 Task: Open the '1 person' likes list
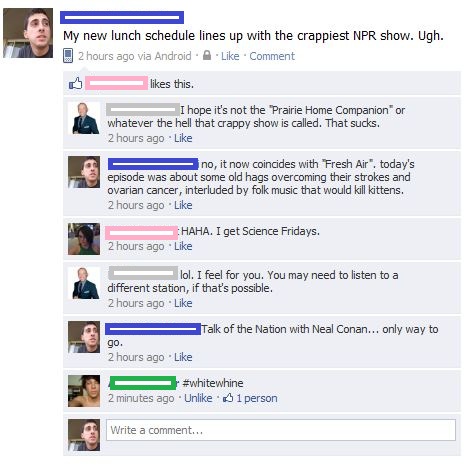(257, 398)
